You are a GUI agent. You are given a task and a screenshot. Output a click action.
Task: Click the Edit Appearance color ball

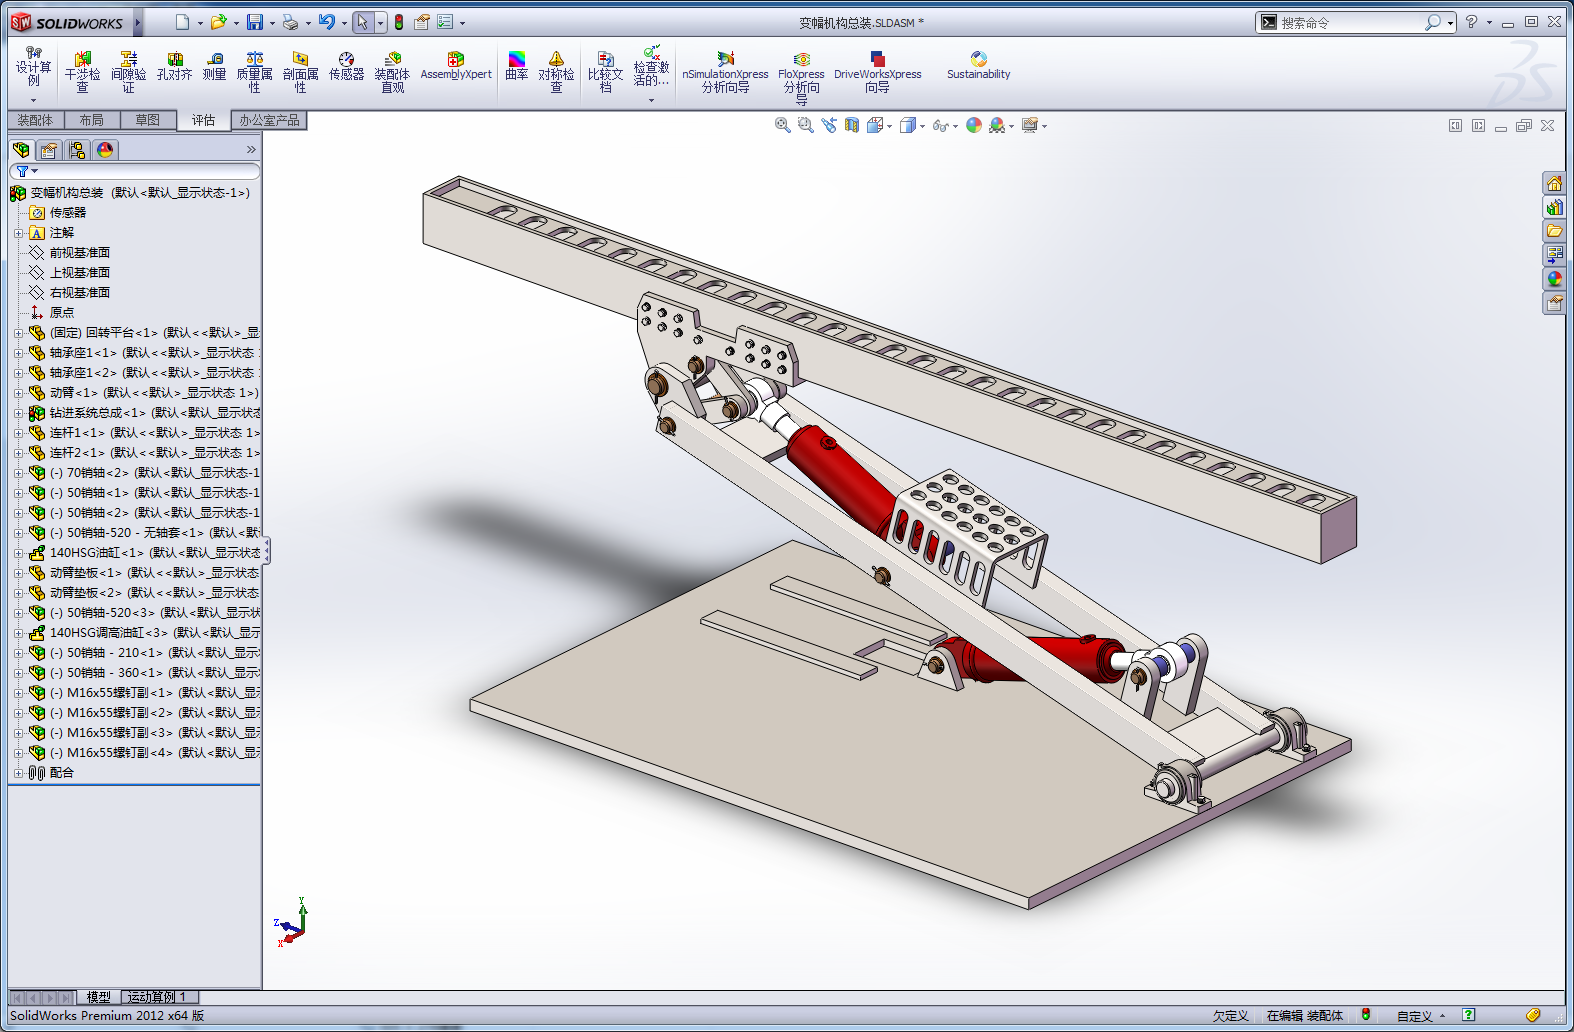[974, 125]
